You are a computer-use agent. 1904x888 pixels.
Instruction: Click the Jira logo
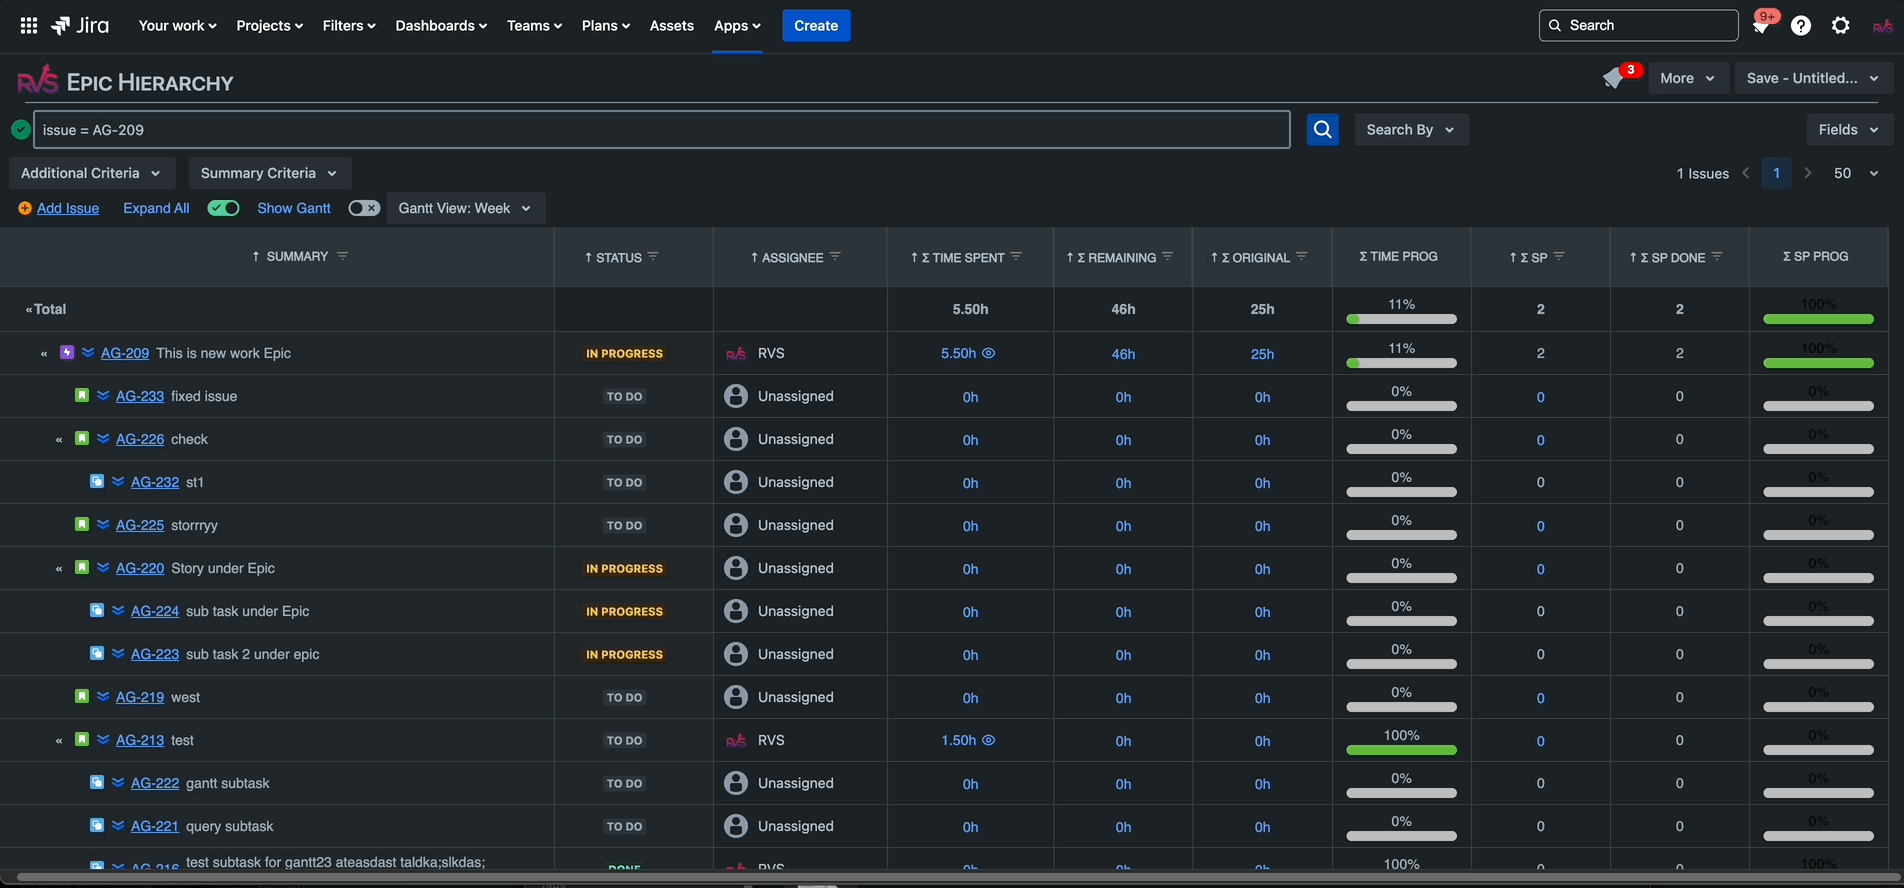[80, 26]
